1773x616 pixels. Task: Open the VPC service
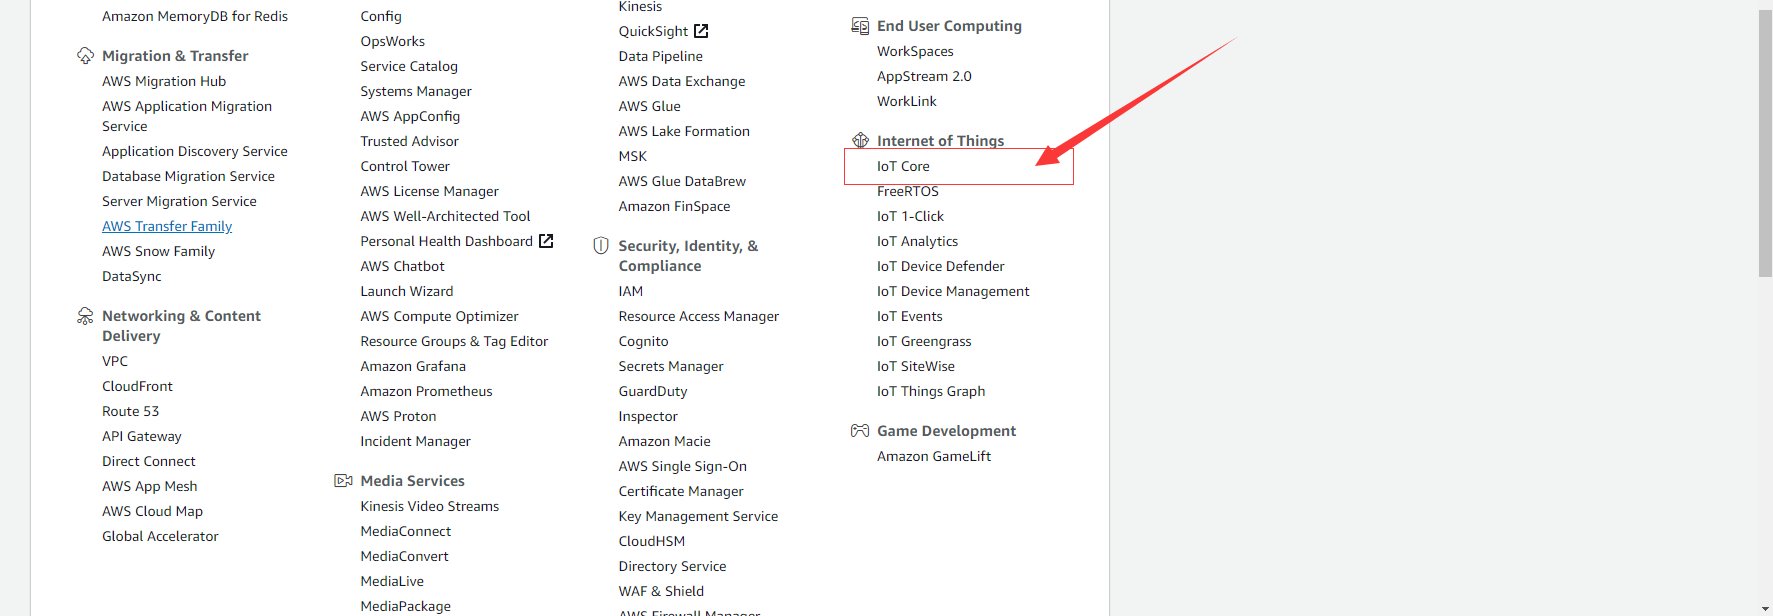[115, 361]
